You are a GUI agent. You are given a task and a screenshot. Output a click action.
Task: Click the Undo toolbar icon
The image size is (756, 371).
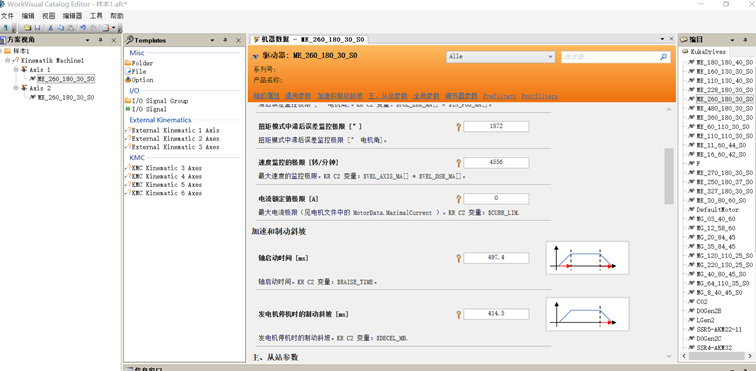click(83, 28)
